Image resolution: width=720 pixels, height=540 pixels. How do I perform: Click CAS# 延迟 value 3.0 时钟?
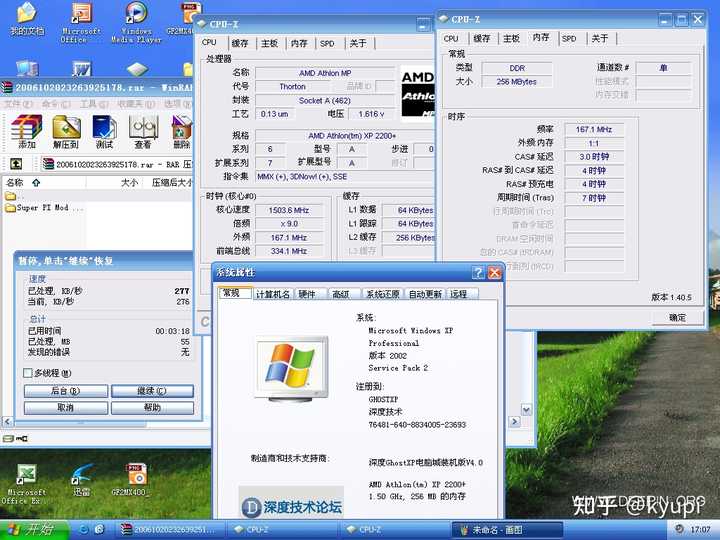click(594, 157)
